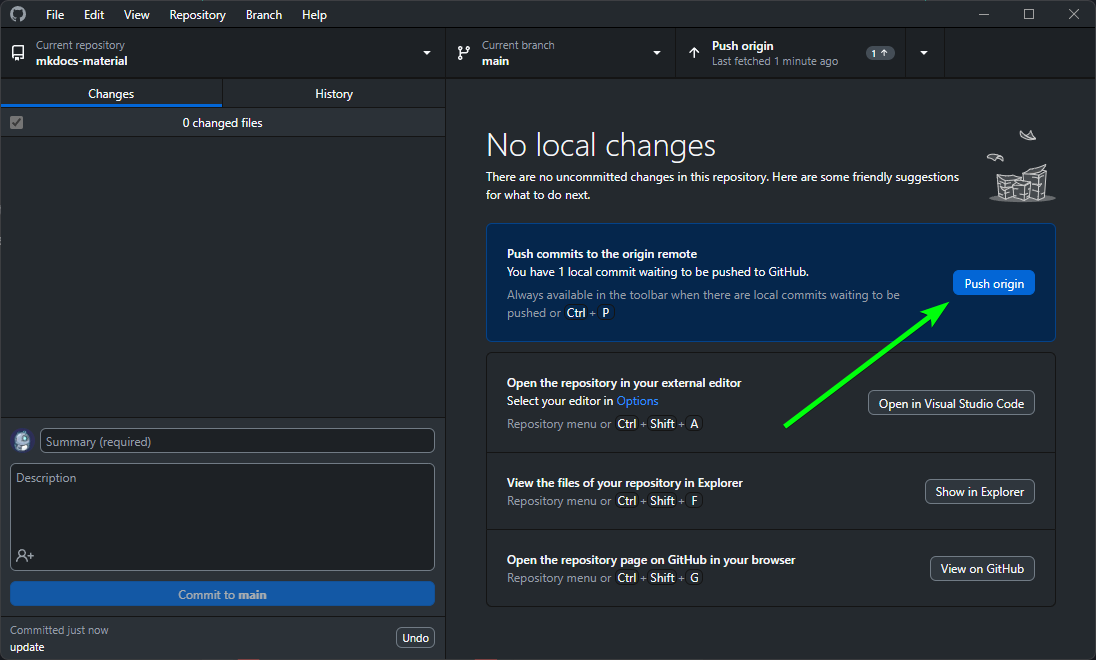Click the up-arrow Push origin toolbar icon
Viewport: 1096px width, 660px height.
tap(694, 53)
